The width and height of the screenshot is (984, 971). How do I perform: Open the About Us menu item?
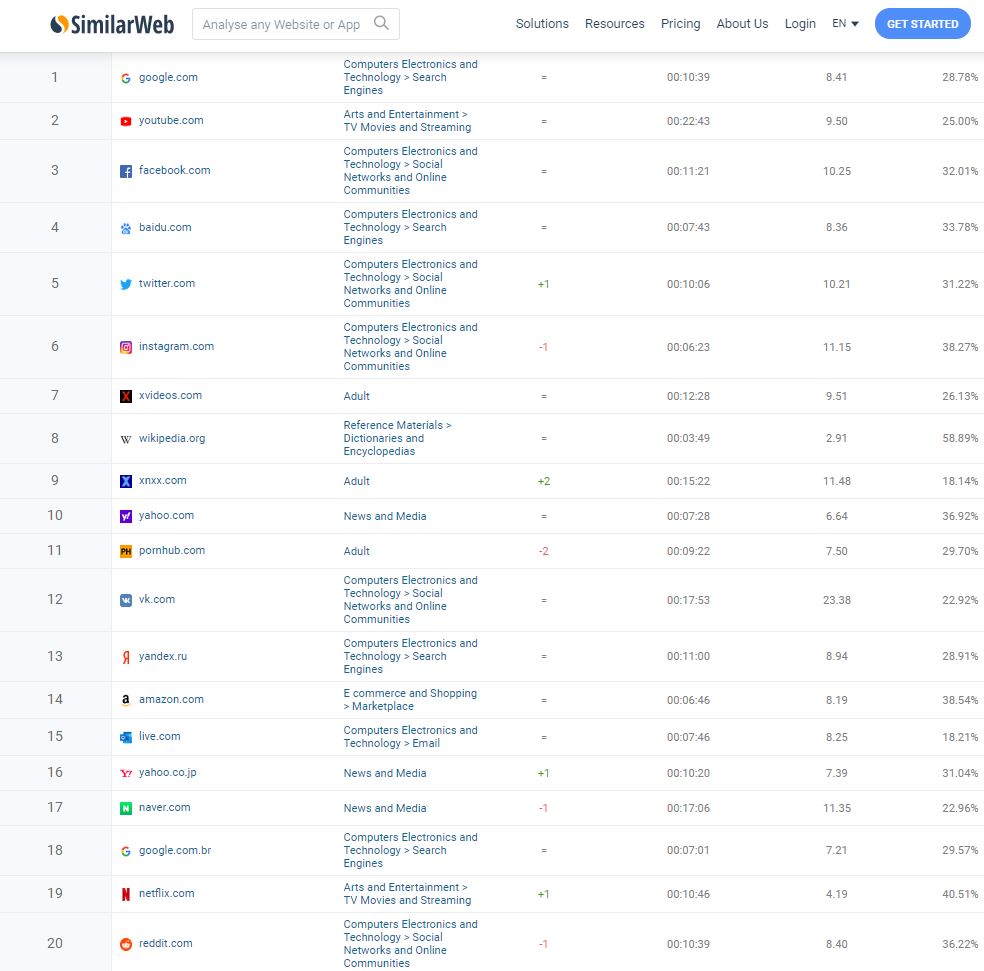[742, 24]
